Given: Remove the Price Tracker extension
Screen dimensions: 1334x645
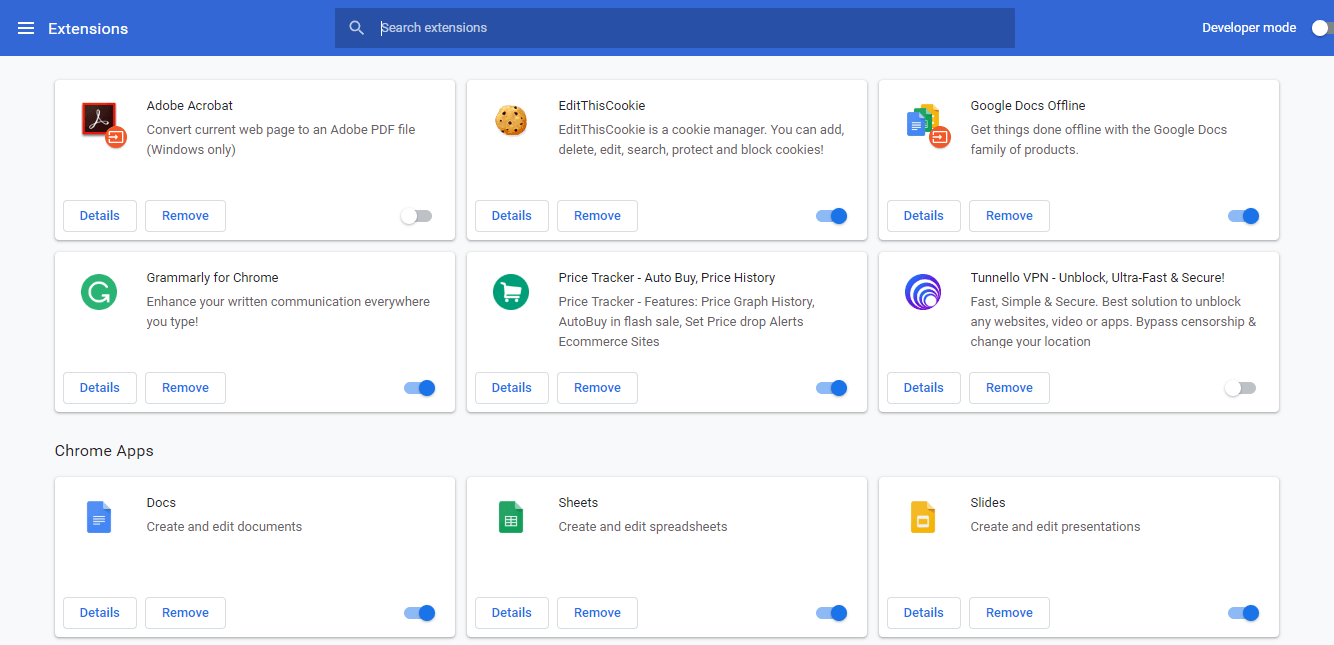Looking at the screenshot, I should [x=597, y=388].
